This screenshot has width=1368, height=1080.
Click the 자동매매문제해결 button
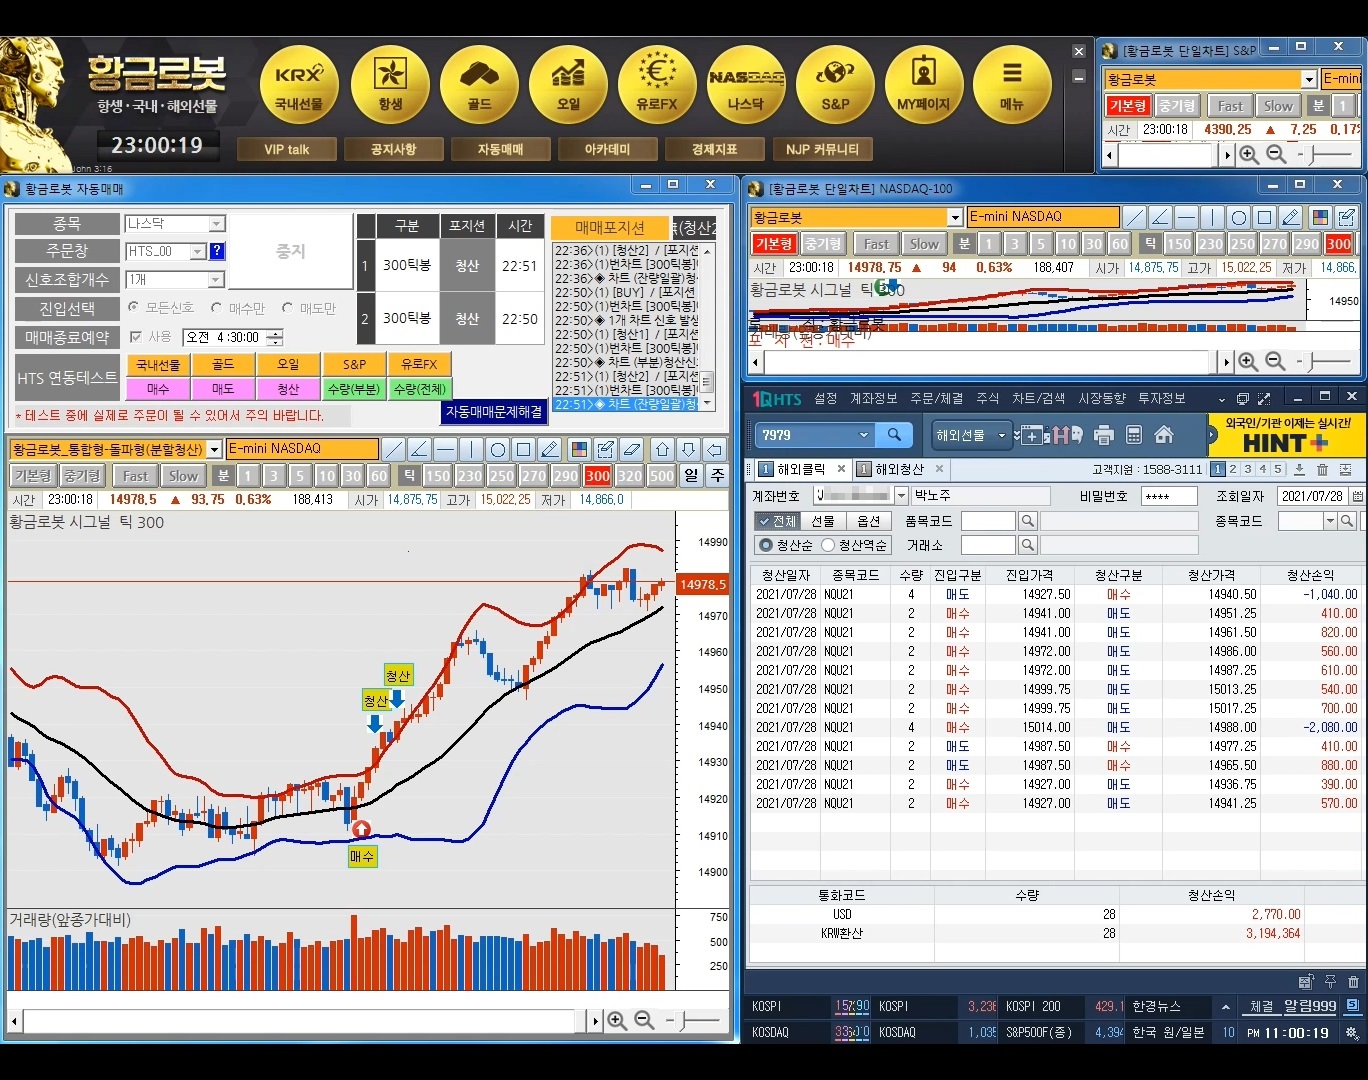pos(494,412)
